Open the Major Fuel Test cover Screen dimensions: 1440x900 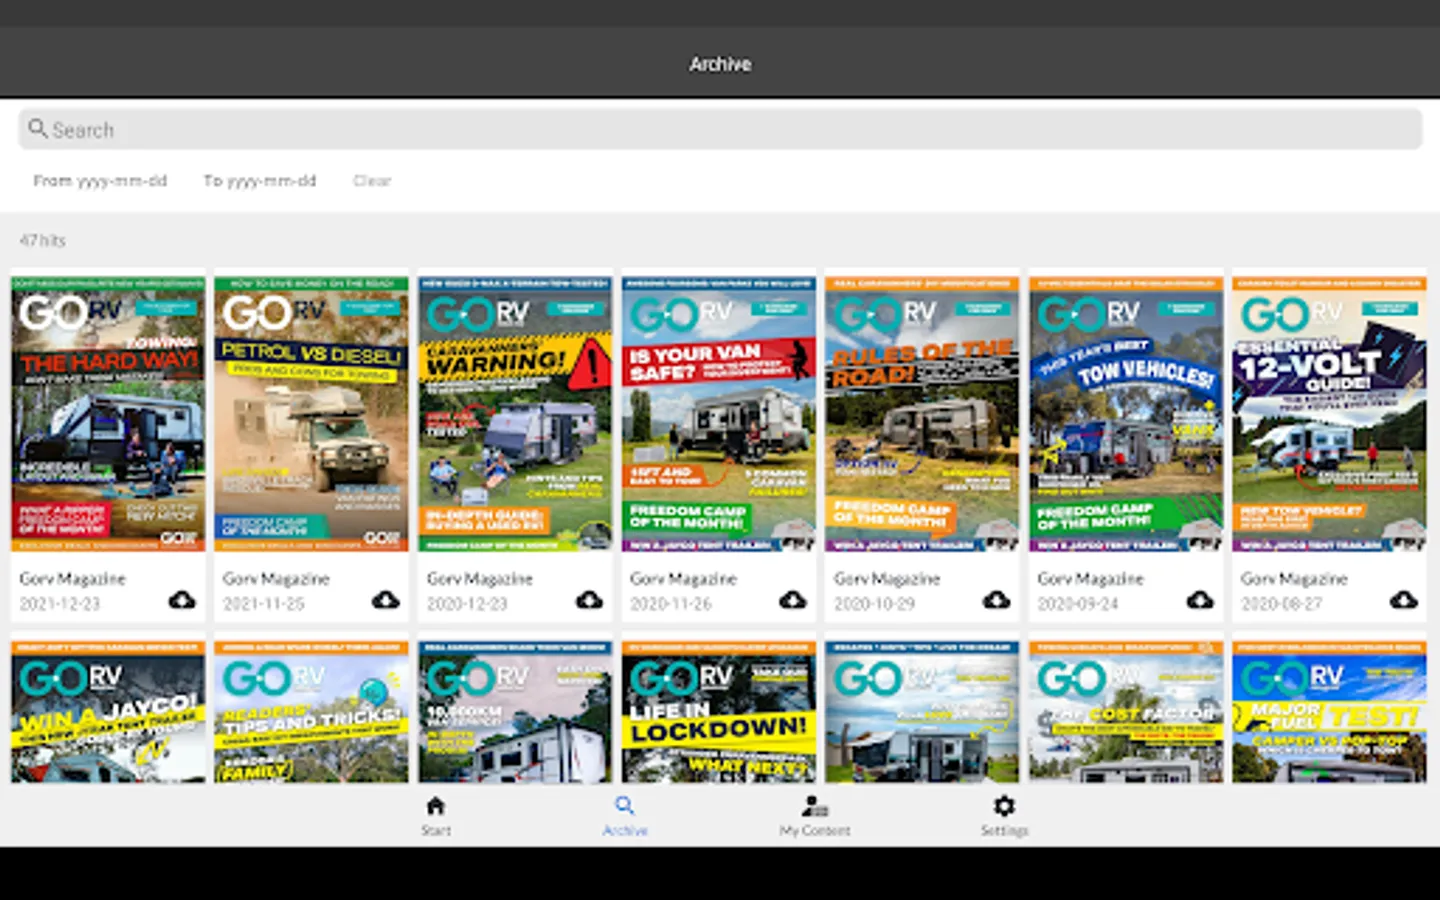(x=1329, y=712)
